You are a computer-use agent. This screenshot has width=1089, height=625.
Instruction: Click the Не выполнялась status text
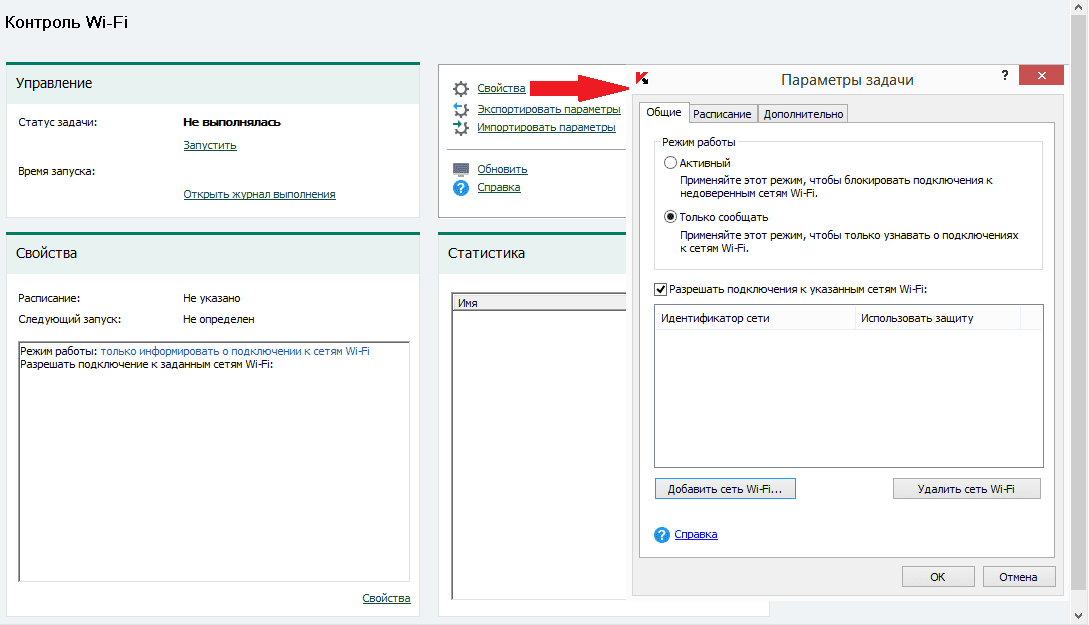(x=232, y=122)
